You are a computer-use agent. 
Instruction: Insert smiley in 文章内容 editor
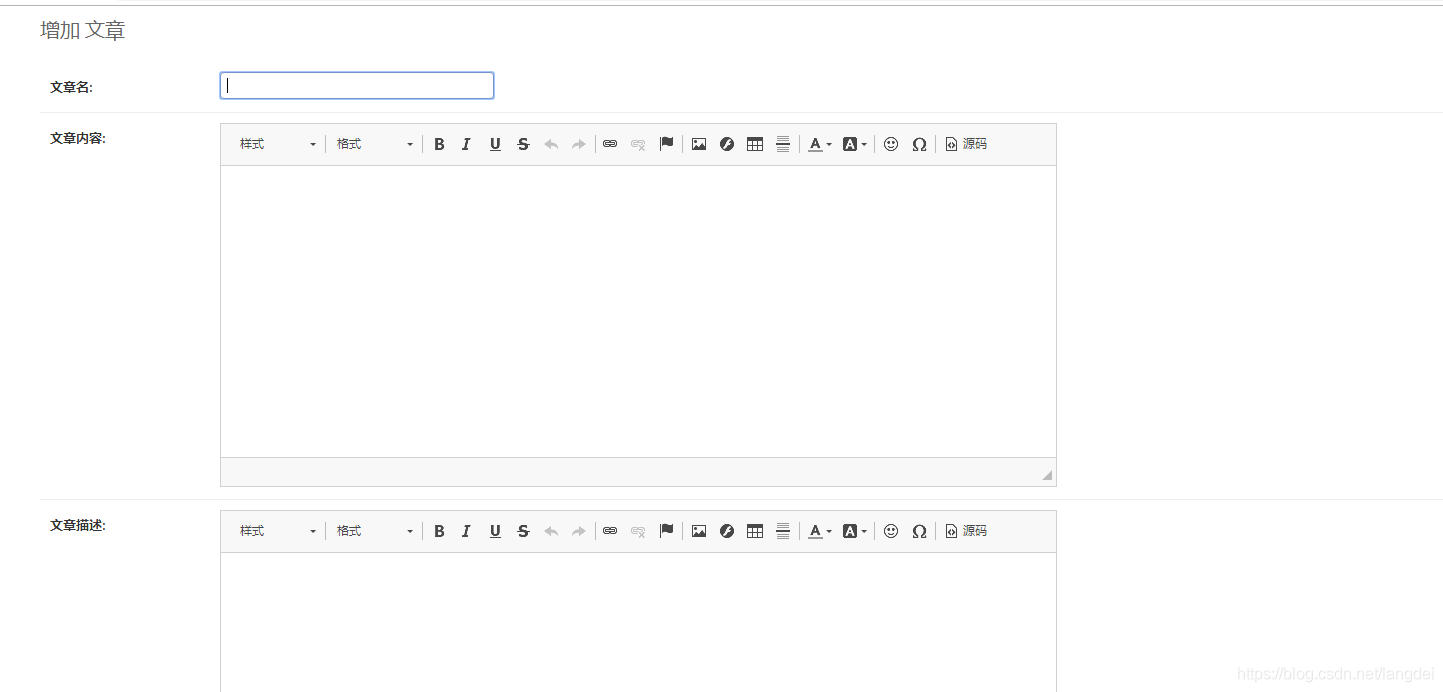point(891,144)
